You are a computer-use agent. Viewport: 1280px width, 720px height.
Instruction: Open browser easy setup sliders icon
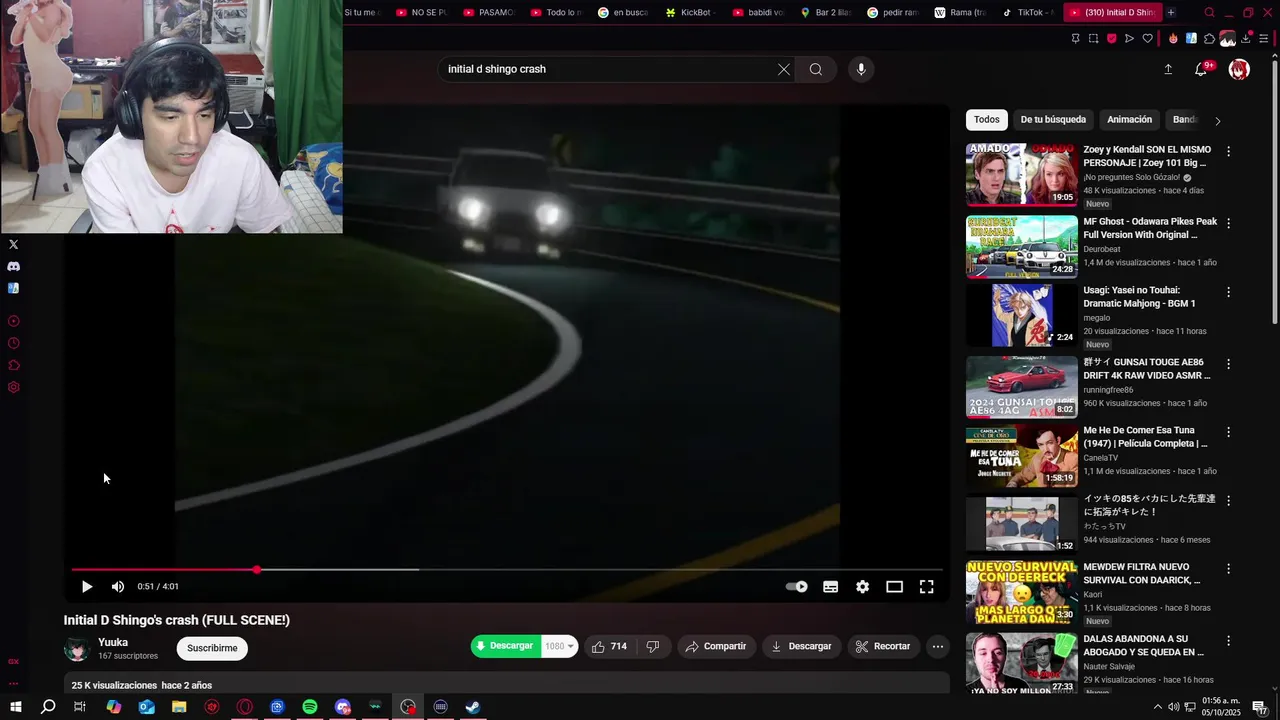click(1264, 39)
